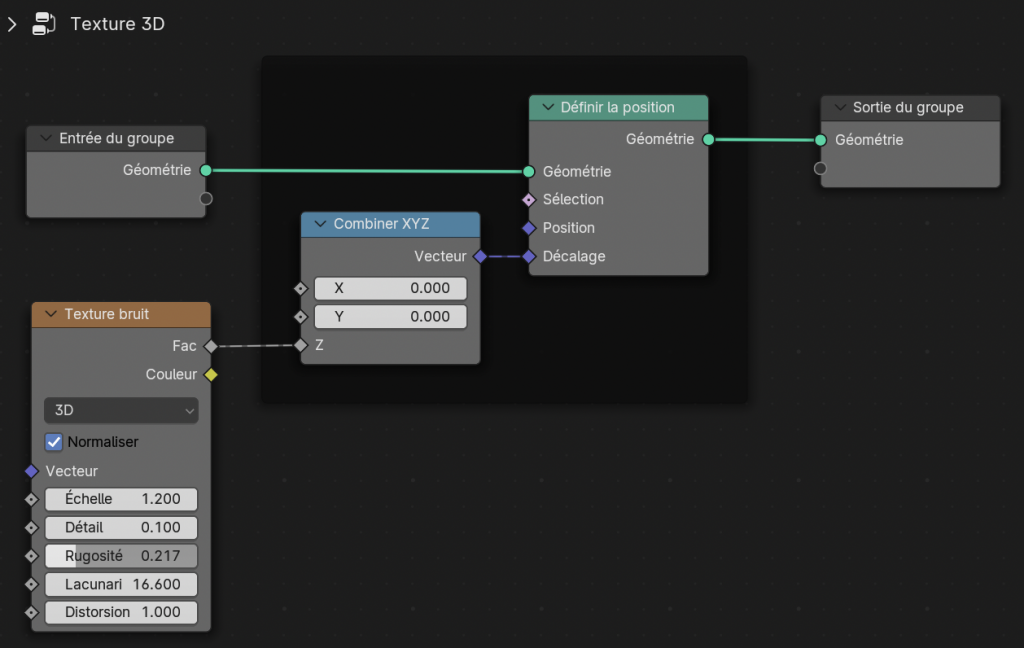
Task: Click the Fac output socket on Texture bruit
Action: 210,346
